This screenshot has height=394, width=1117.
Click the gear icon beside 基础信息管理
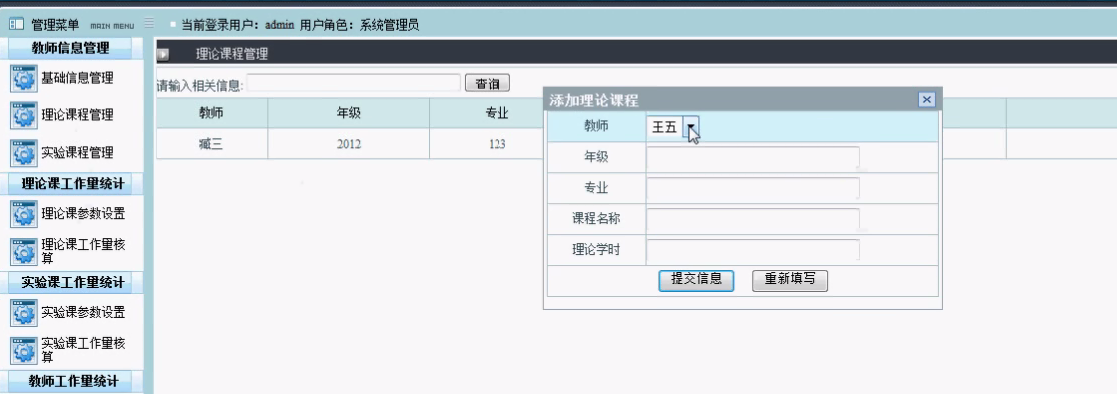tap(24, 78)
